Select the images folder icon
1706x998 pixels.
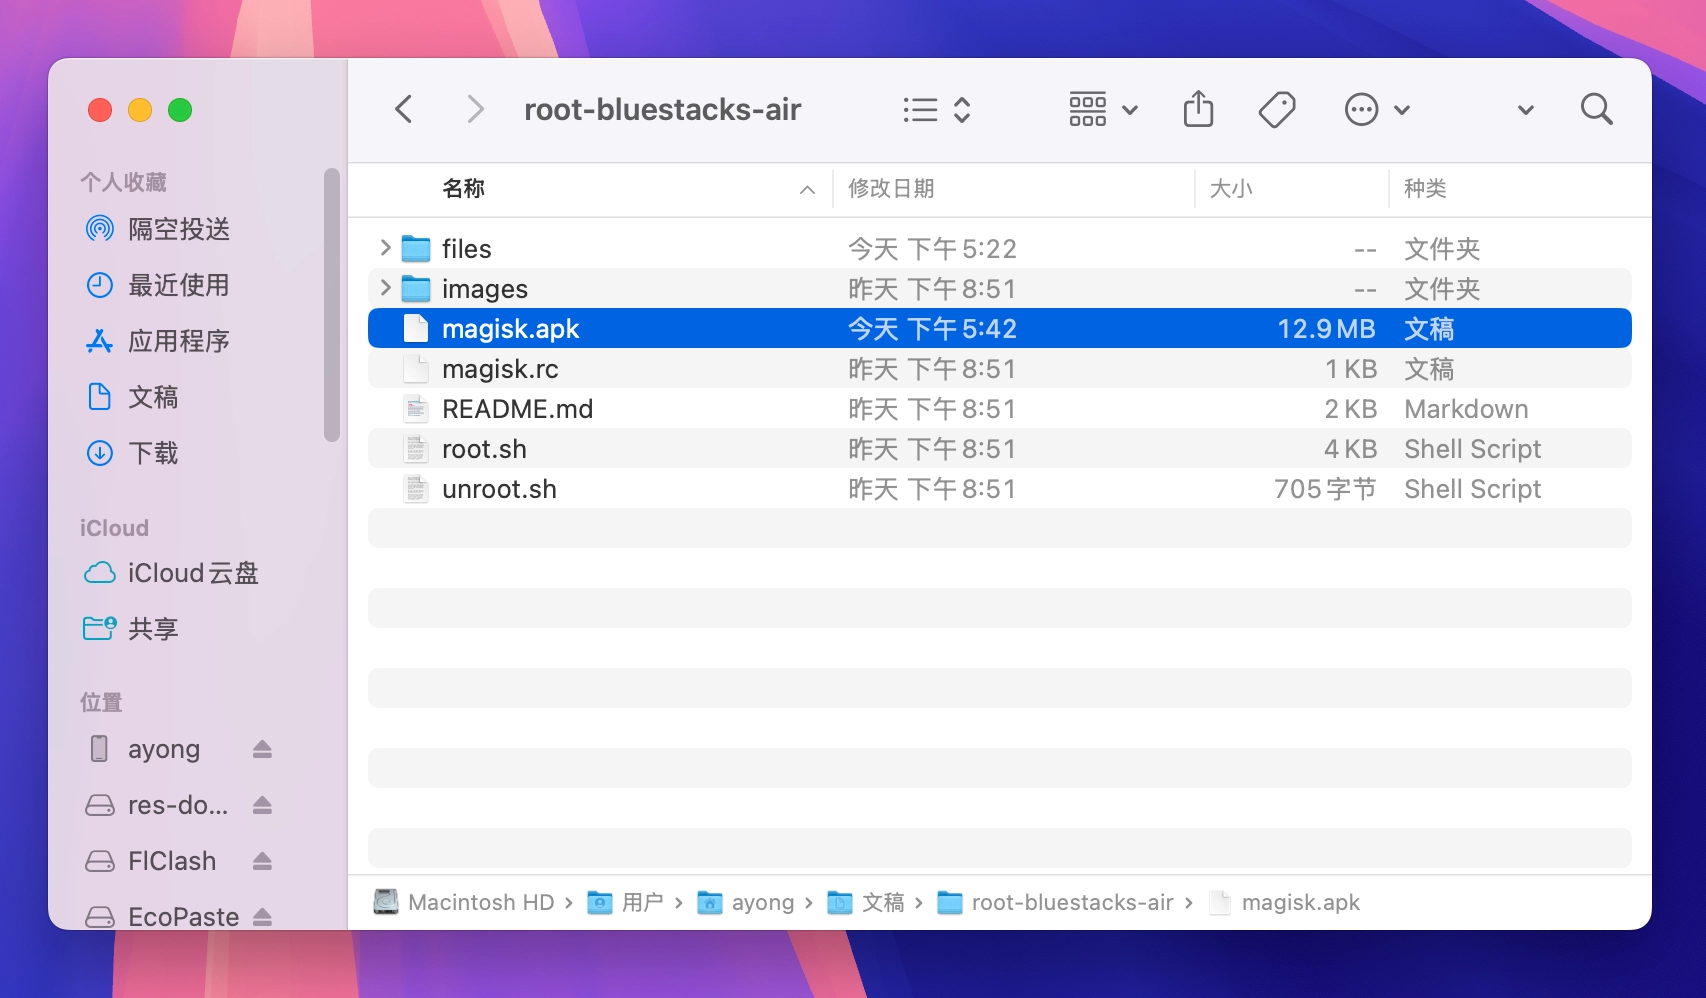(x=416, y=288)
